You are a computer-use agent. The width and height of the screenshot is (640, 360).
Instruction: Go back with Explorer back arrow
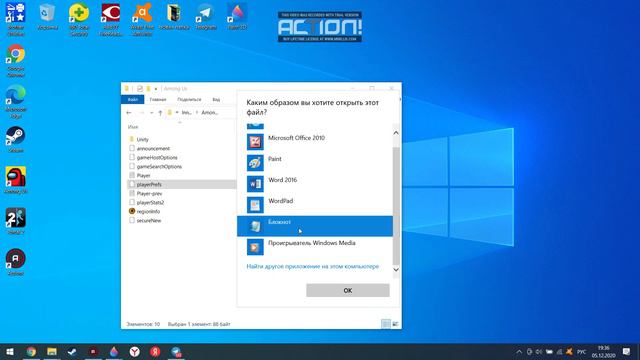coord(129,112)
